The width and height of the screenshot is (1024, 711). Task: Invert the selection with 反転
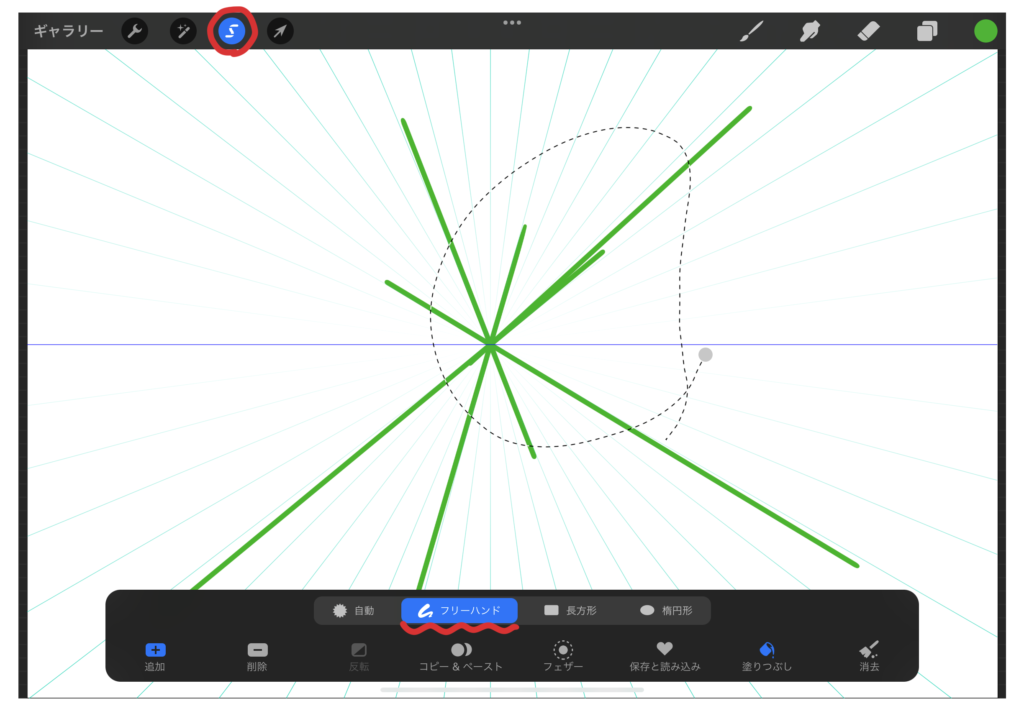(359, 656)
